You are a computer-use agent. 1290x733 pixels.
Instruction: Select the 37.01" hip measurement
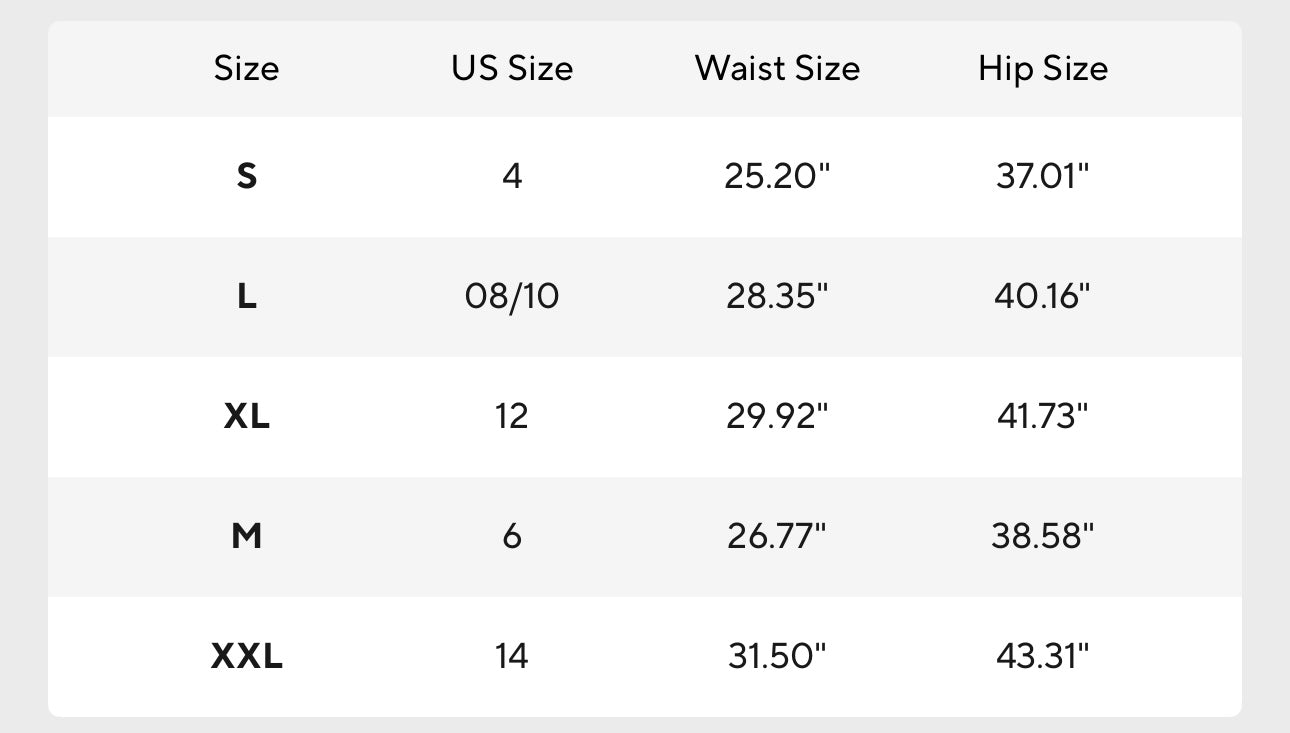click(1043, 176)
